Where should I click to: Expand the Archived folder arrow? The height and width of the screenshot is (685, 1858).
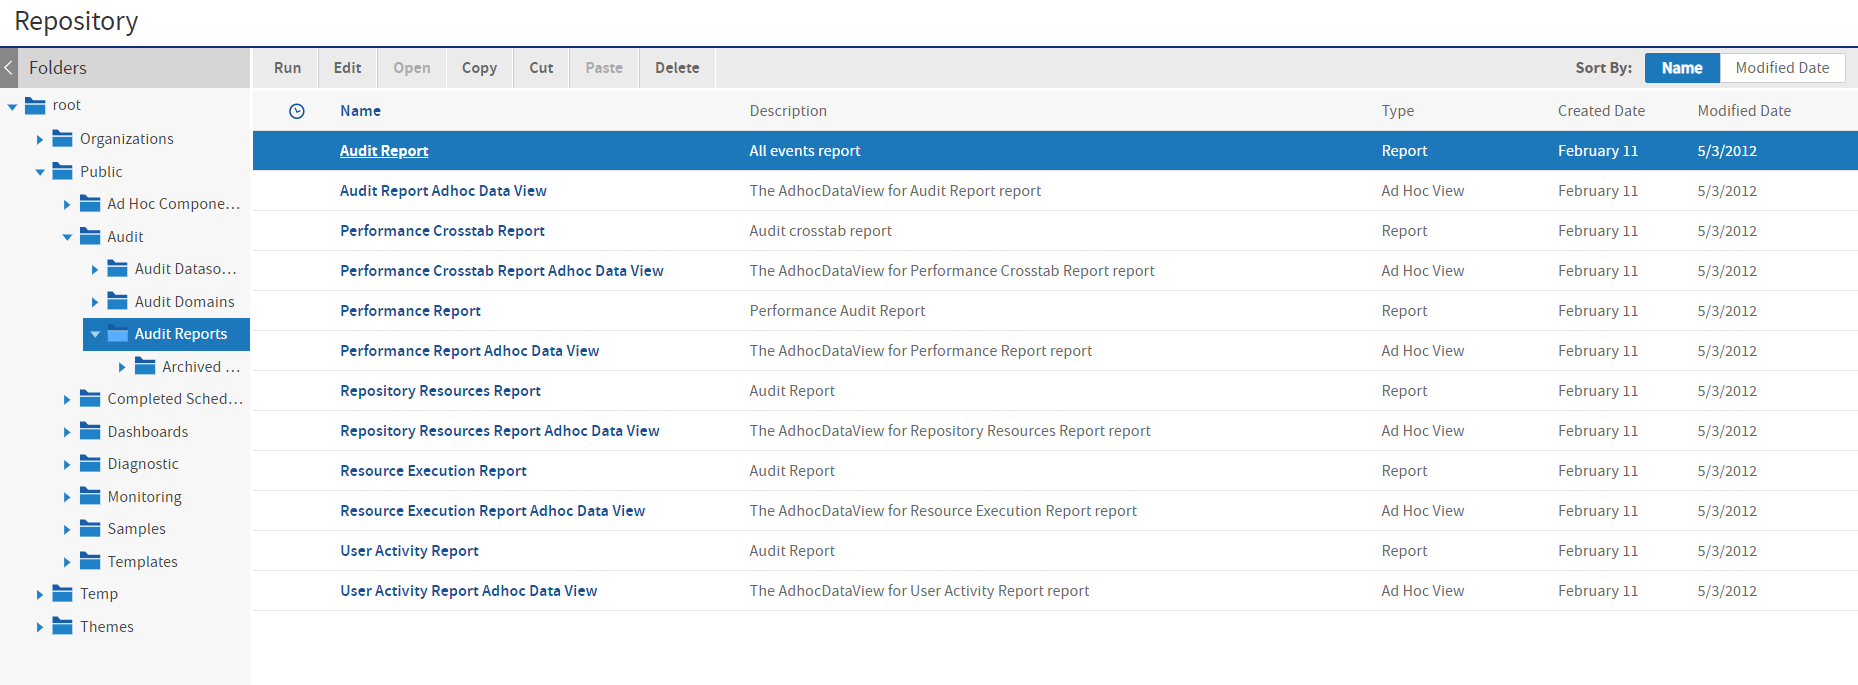pyautogui.click(x=122, y=367)
